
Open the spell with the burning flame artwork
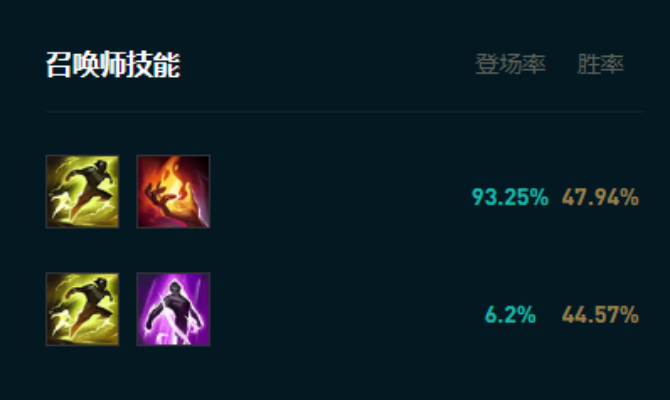click(173, 191)
